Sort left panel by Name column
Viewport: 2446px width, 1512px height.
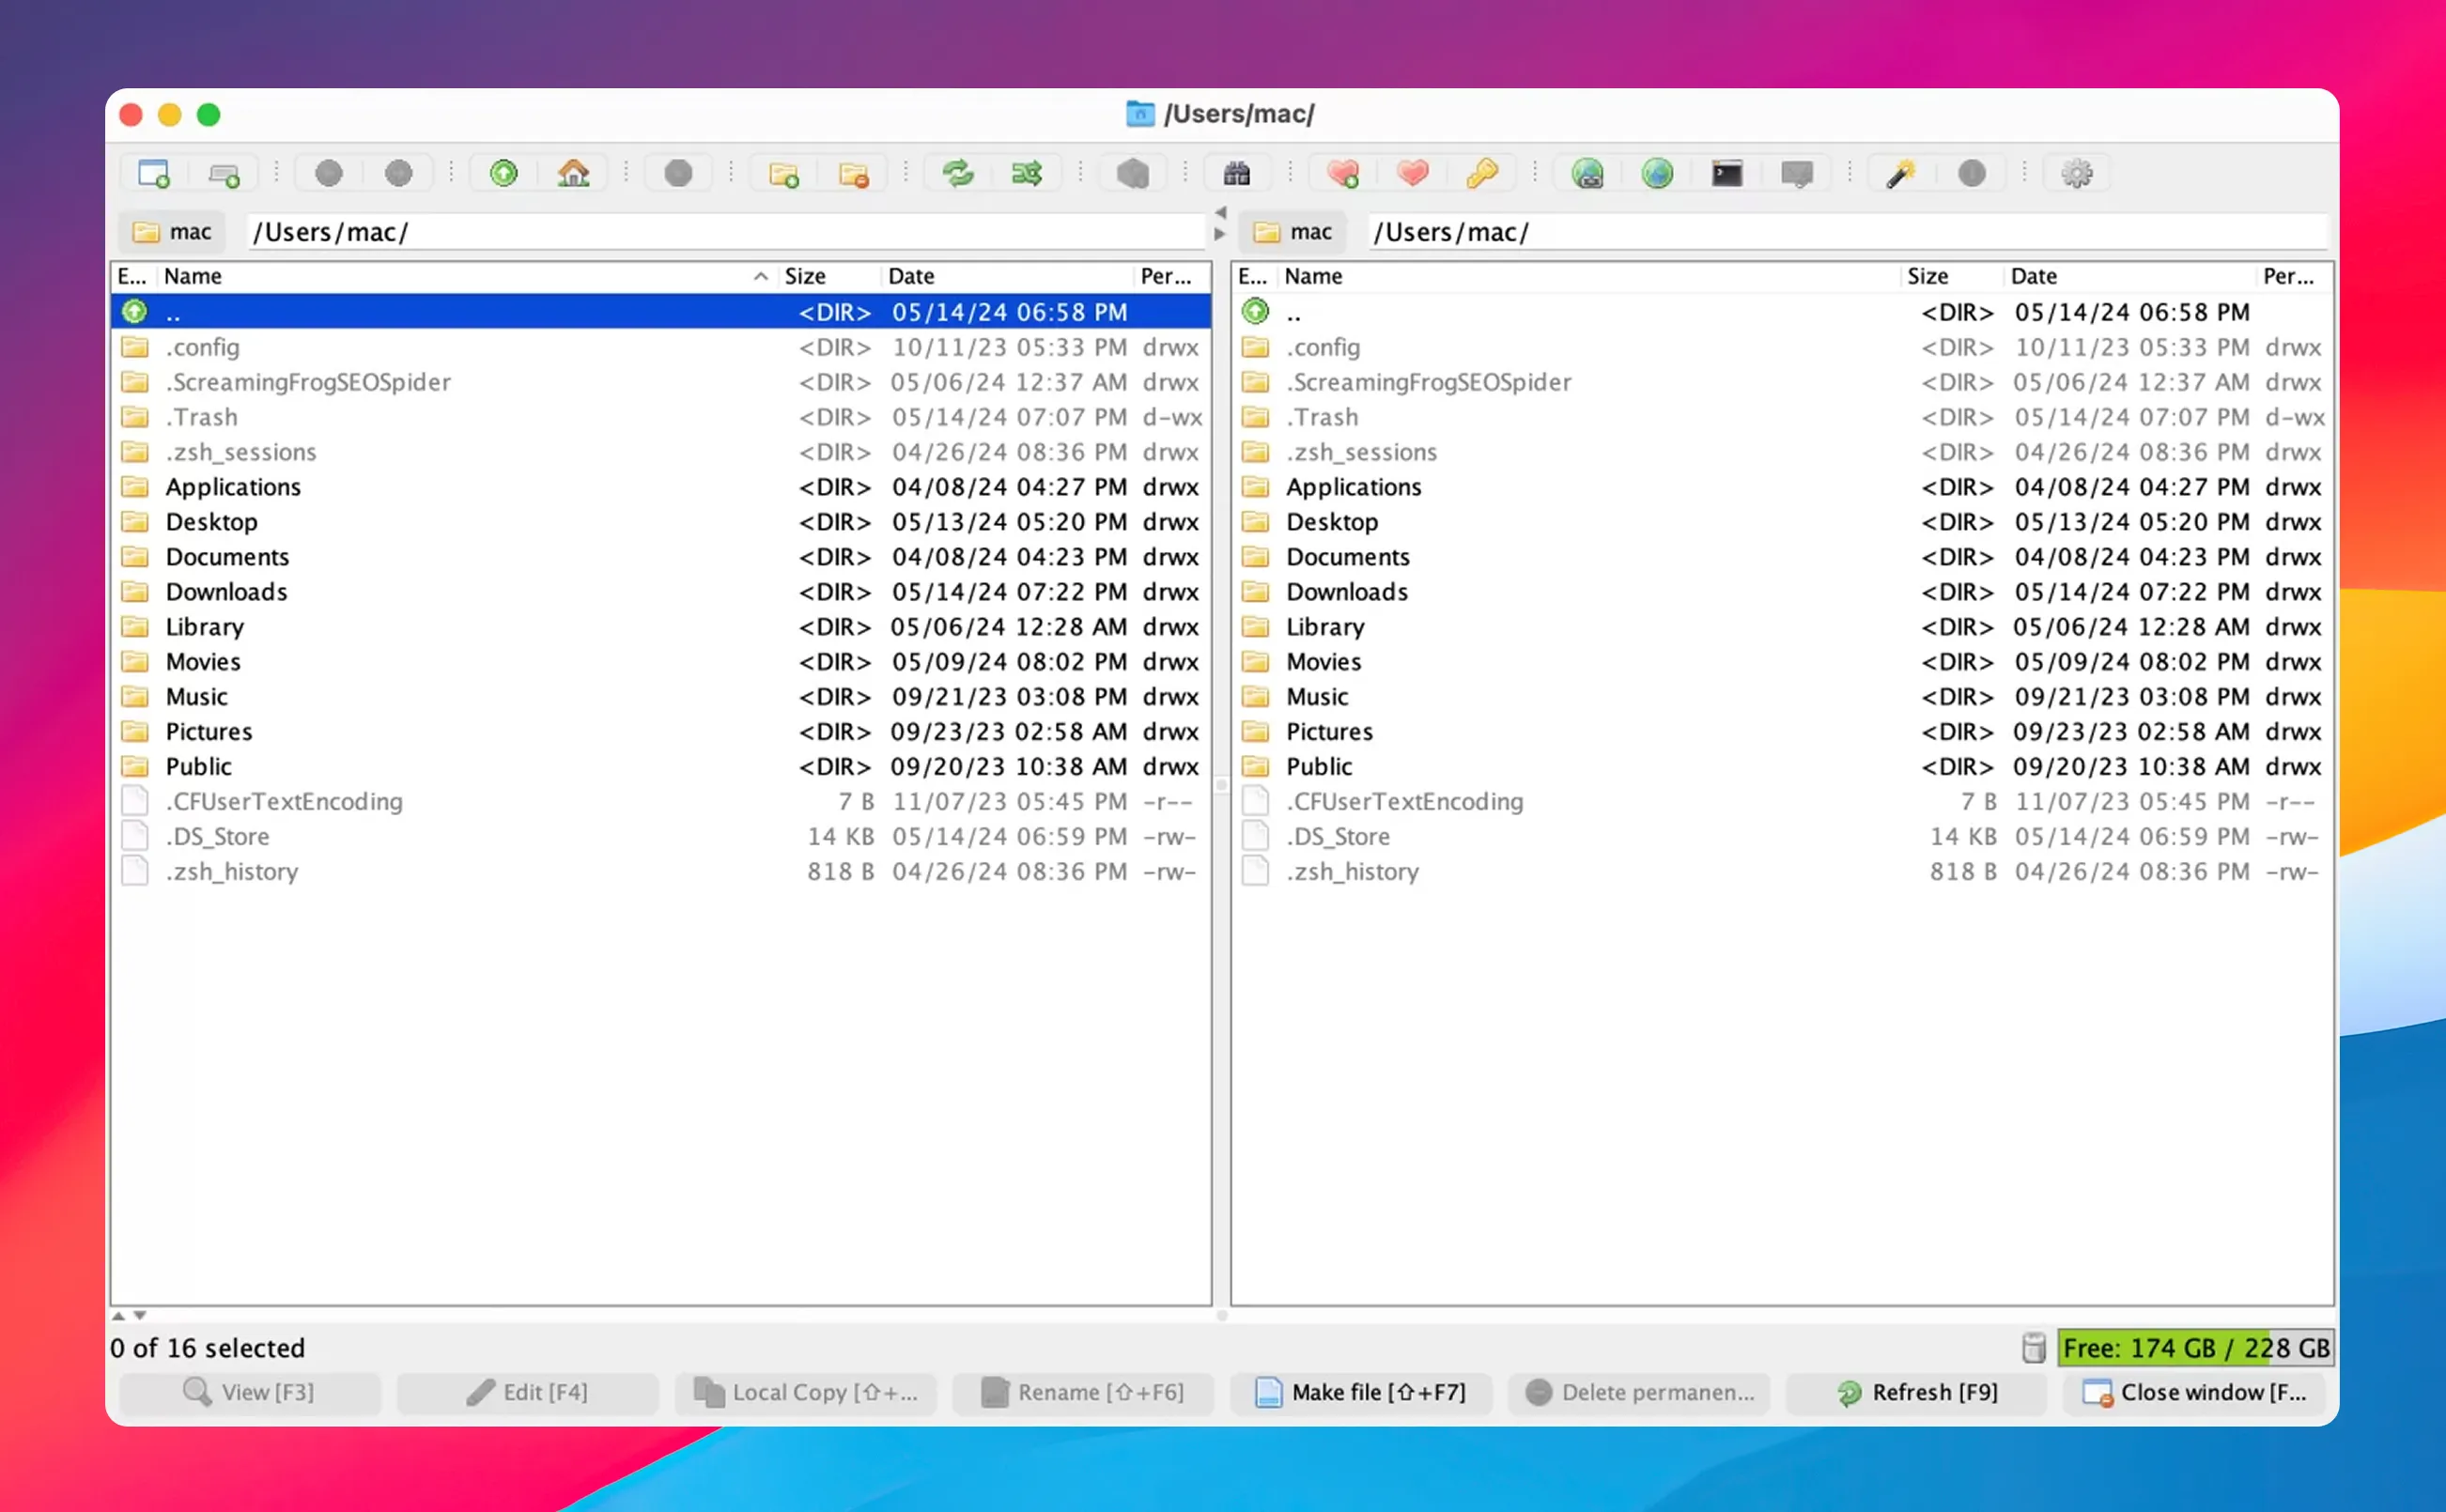467,276
